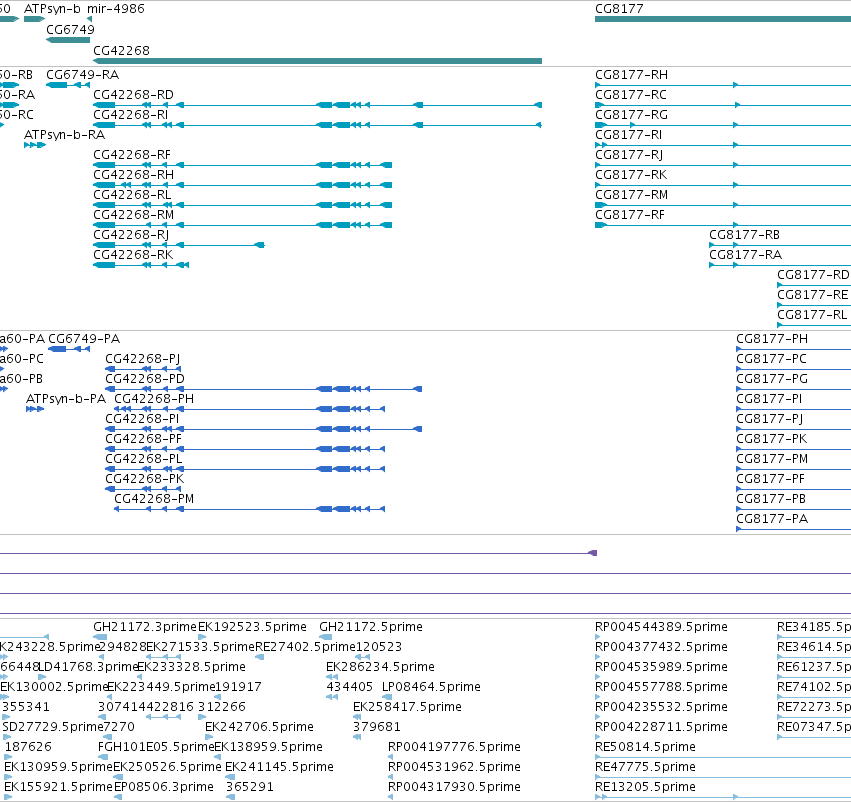Viewport: 851px width, 802px height.
Task: Open the ATPsyn-b-PA protein label
Action: click(66, 399)
